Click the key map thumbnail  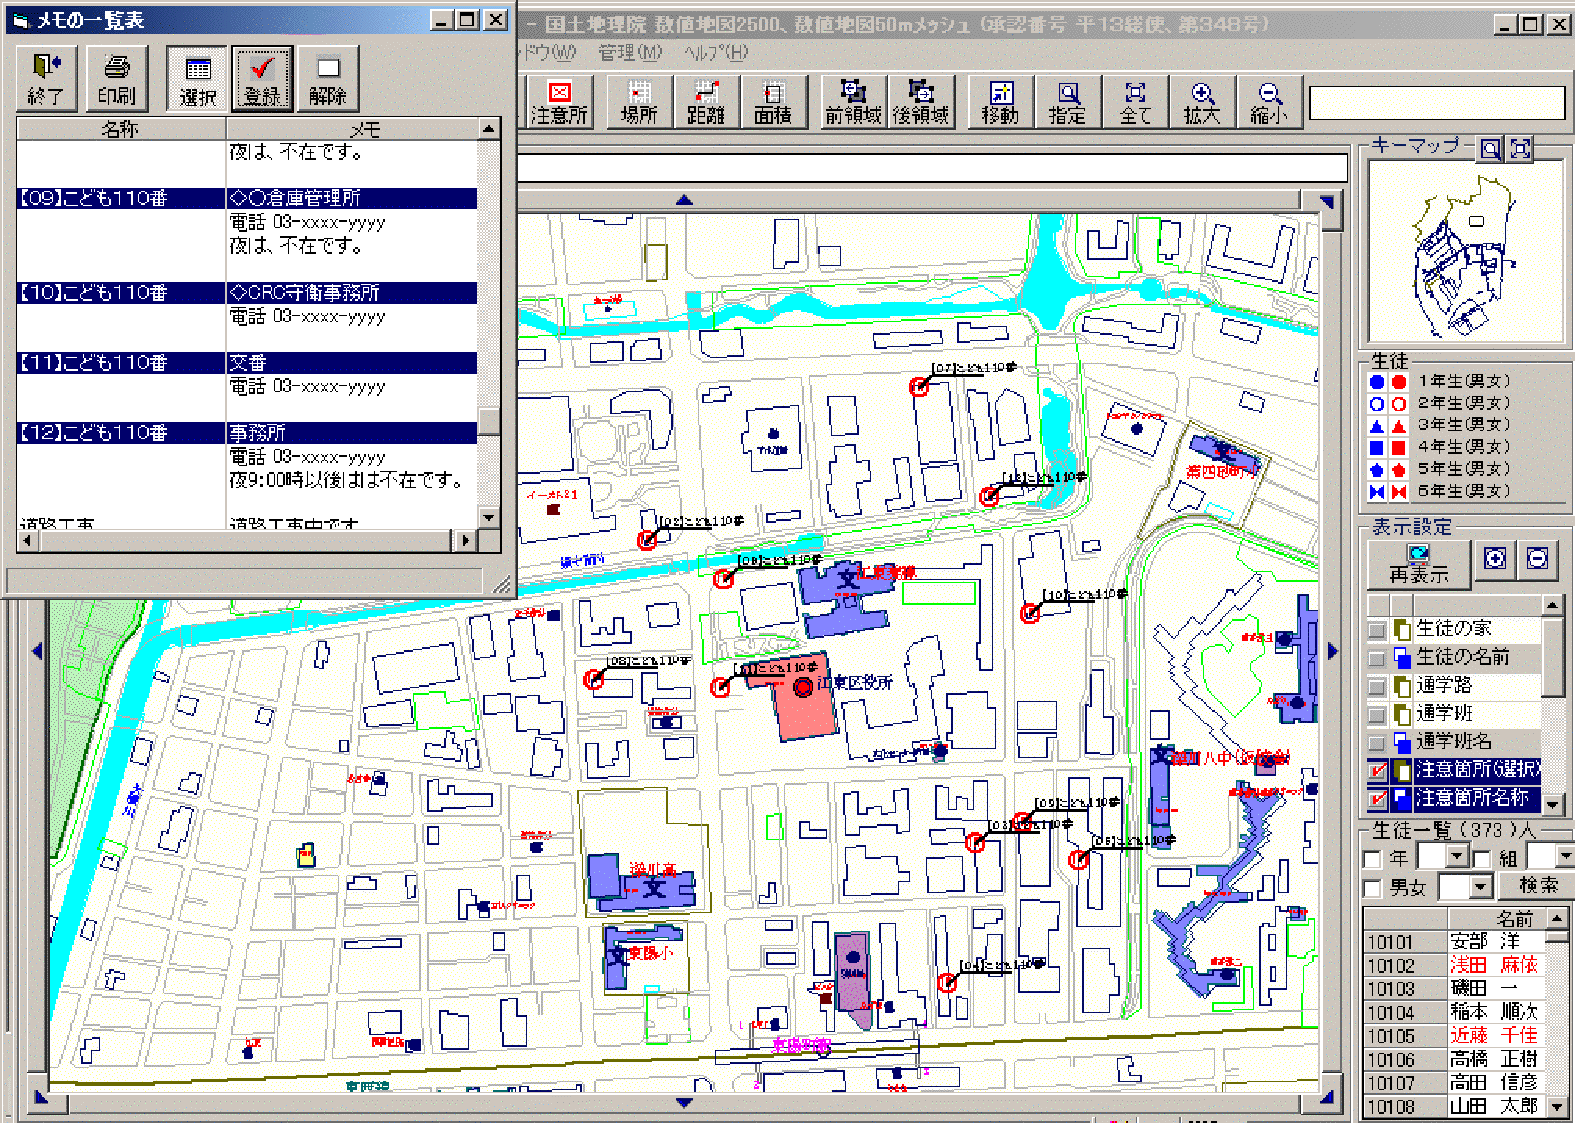point(1465,251)
